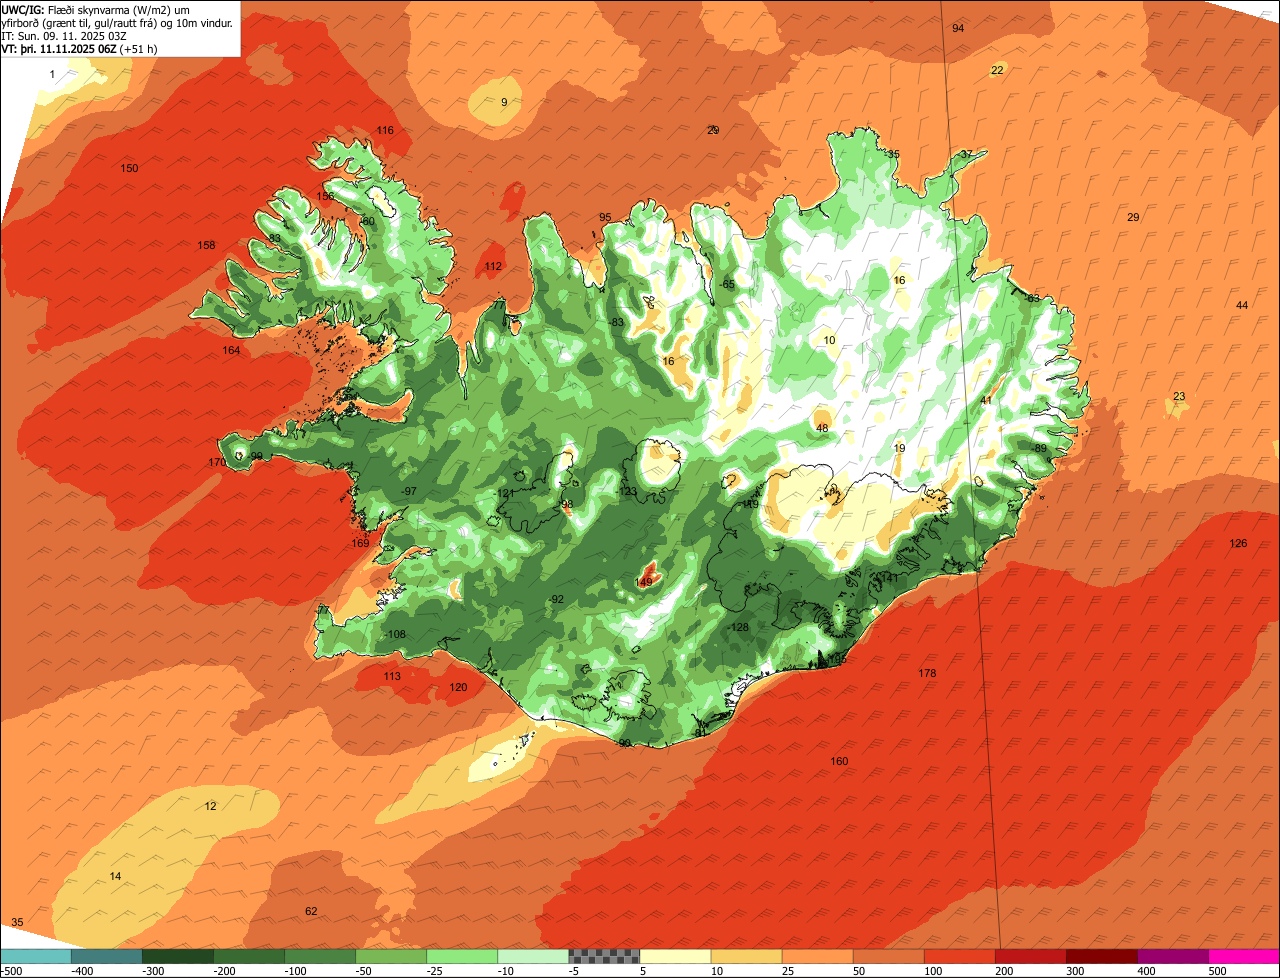
Task: Click the map value 116 north of the Westfjords
Action: pyautogui.click(x=385, y=131)
